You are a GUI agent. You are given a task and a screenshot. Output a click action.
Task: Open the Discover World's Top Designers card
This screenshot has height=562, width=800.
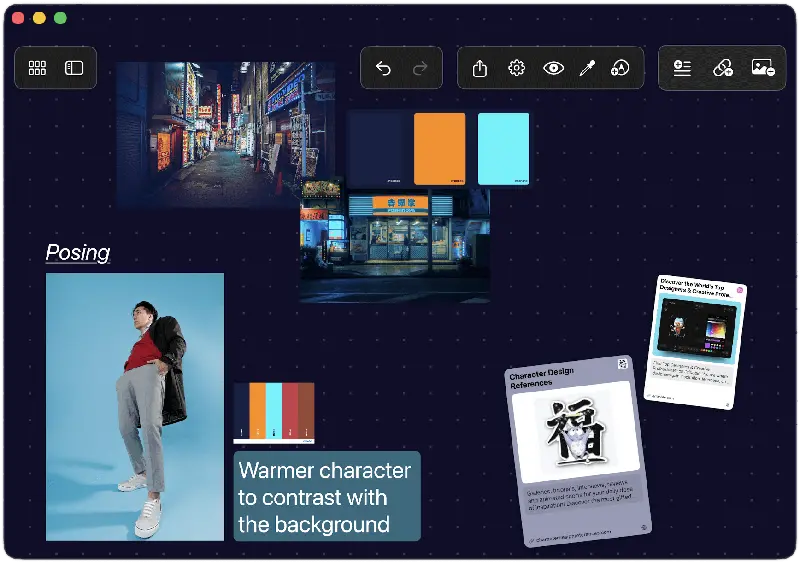696,342
